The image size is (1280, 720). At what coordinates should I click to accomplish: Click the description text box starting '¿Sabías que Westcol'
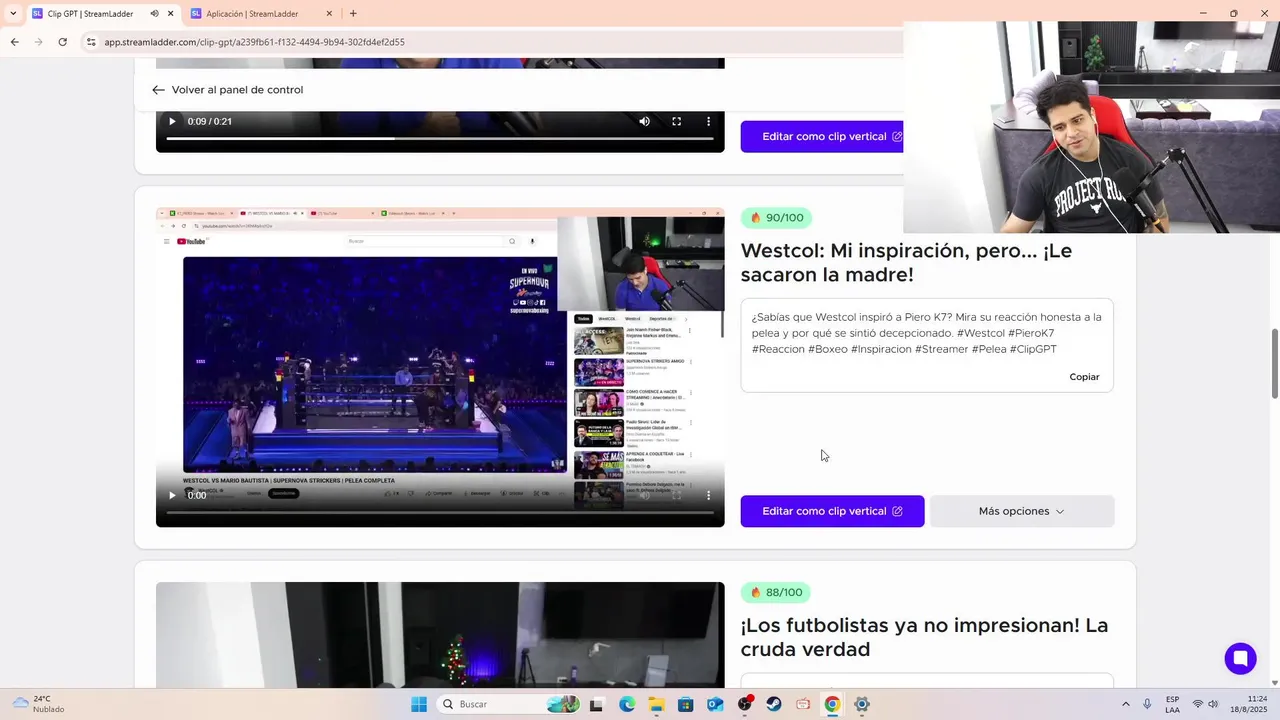coord(927,345)
